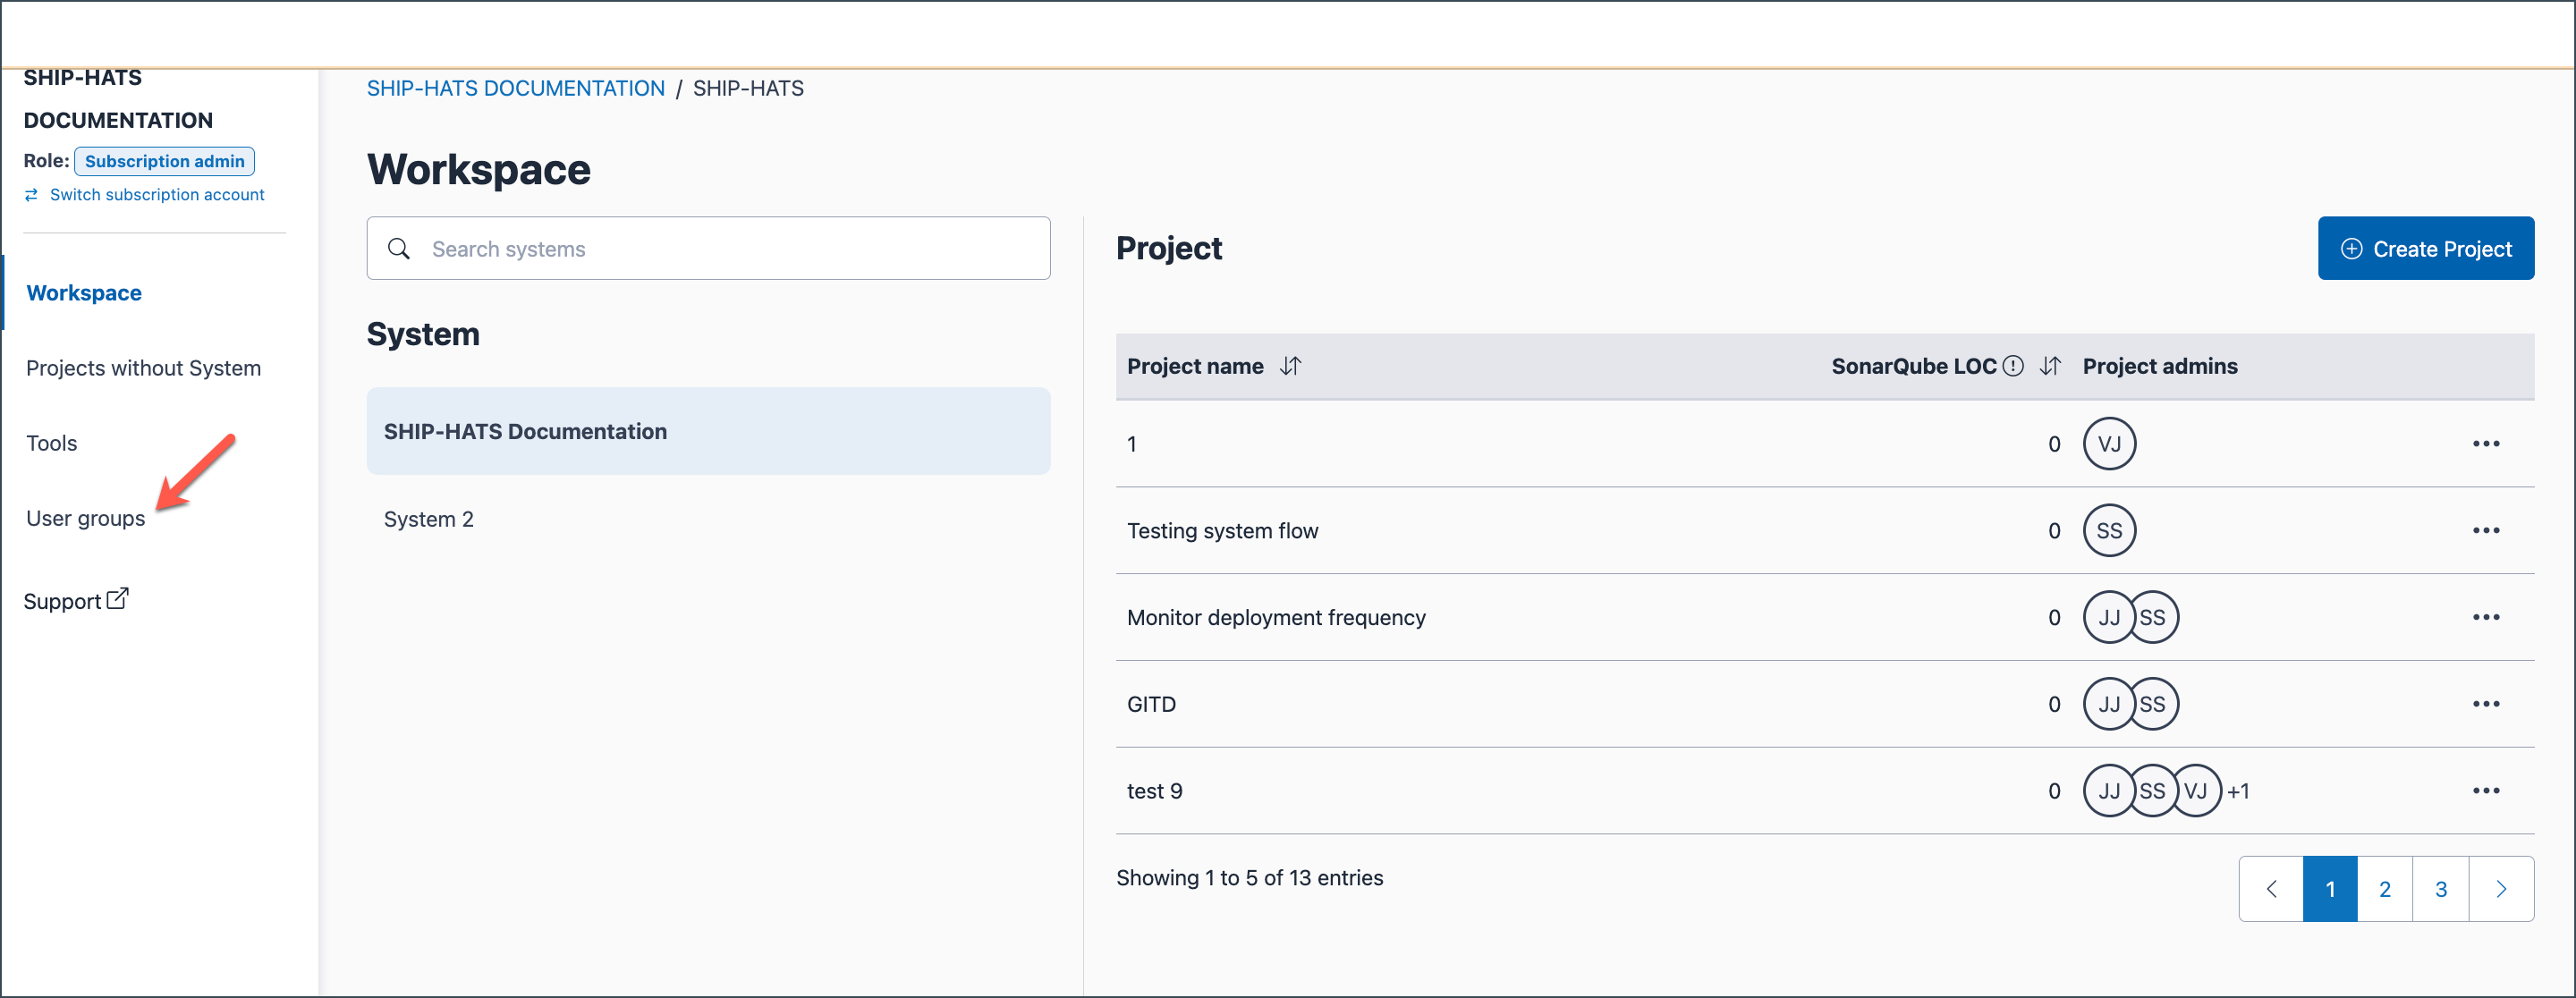Screen dimensions: 2576x998
Task: Open more options for test 9
Action: coord(2486,791)
